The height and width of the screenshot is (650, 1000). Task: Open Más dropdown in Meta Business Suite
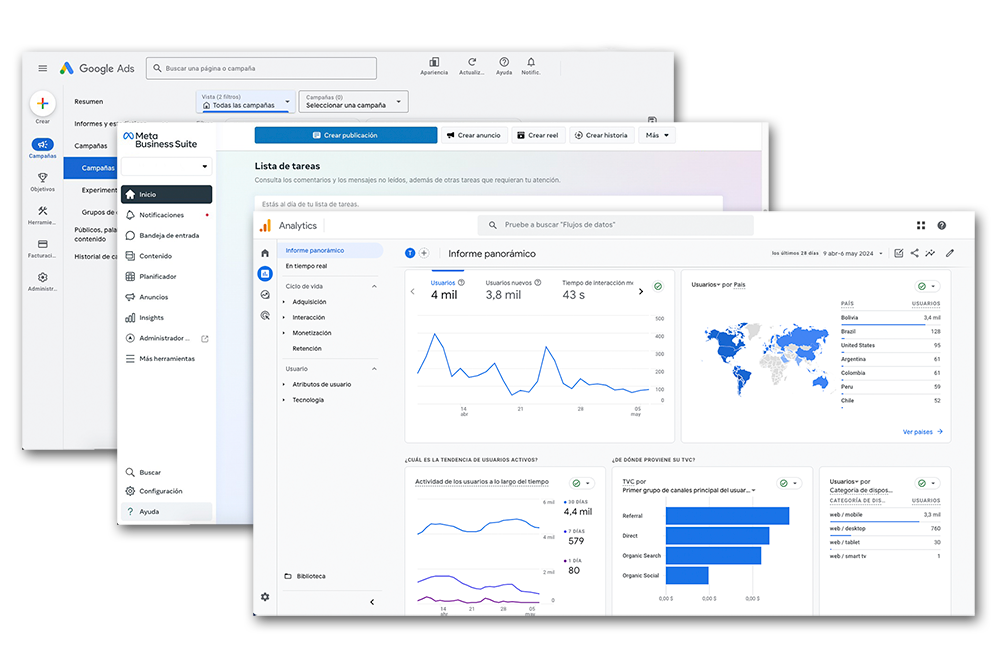tap(657, 135)
